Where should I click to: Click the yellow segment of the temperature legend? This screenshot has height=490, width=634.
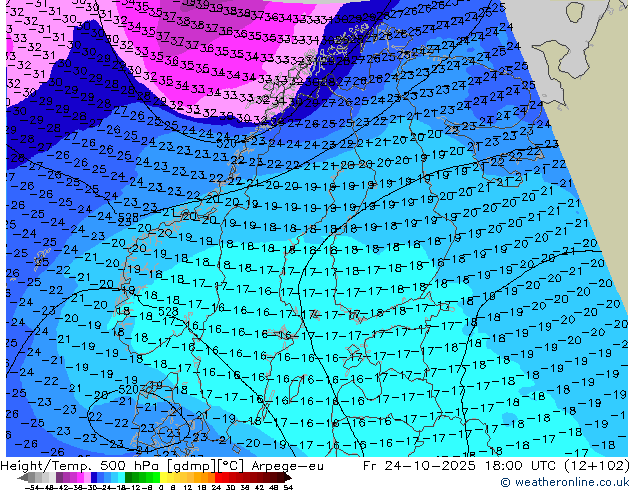(163, 478)
